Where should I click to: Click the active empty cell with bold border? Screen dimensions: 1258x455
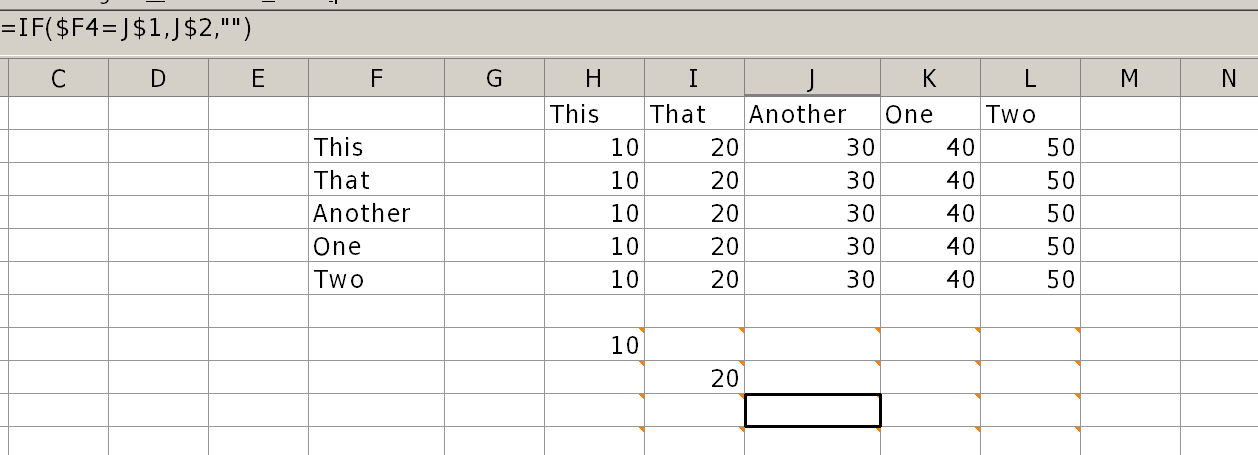click(x=812, y=410)
